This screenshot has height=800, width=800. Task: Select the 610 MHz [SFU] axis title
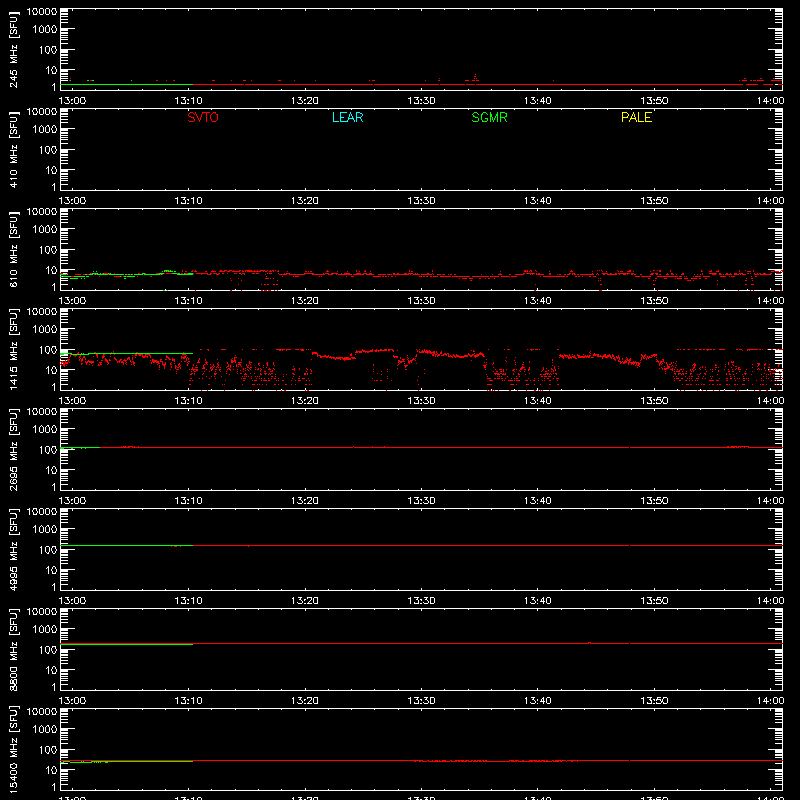point(13,250)
